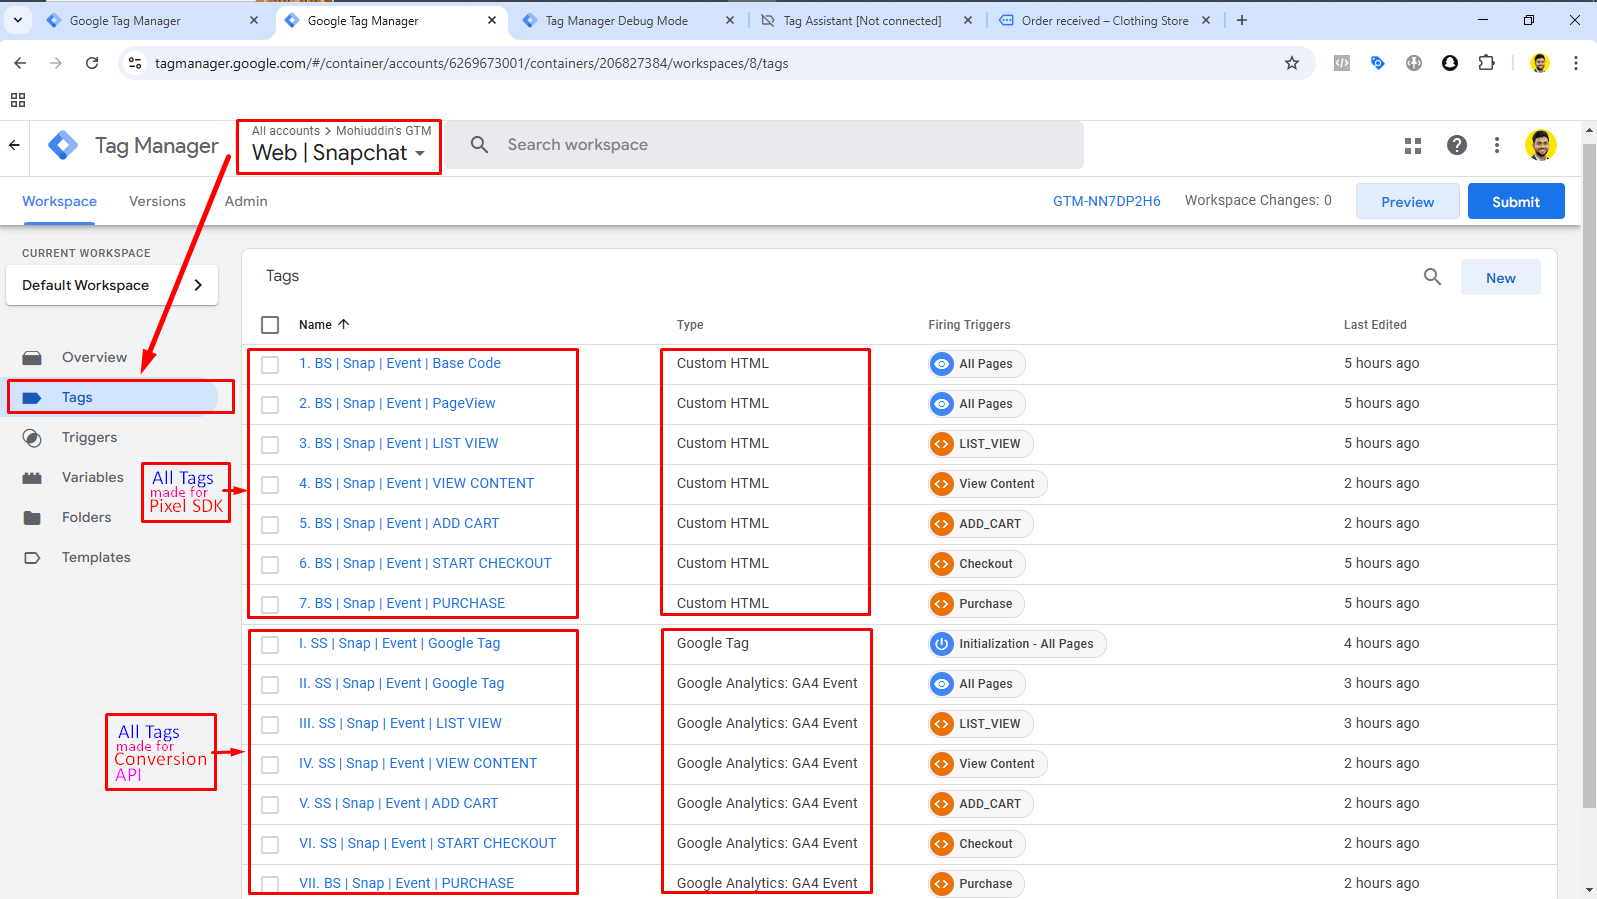Go to Folders in the sidebar

pyautogui.click(x=86, y=518)
